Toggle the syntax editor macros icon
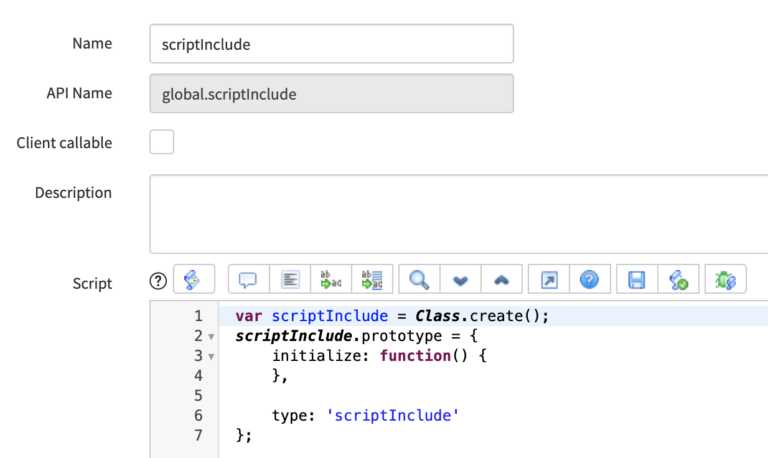The height and width of the screenshot is (458, 768). (x=193, y=280)
